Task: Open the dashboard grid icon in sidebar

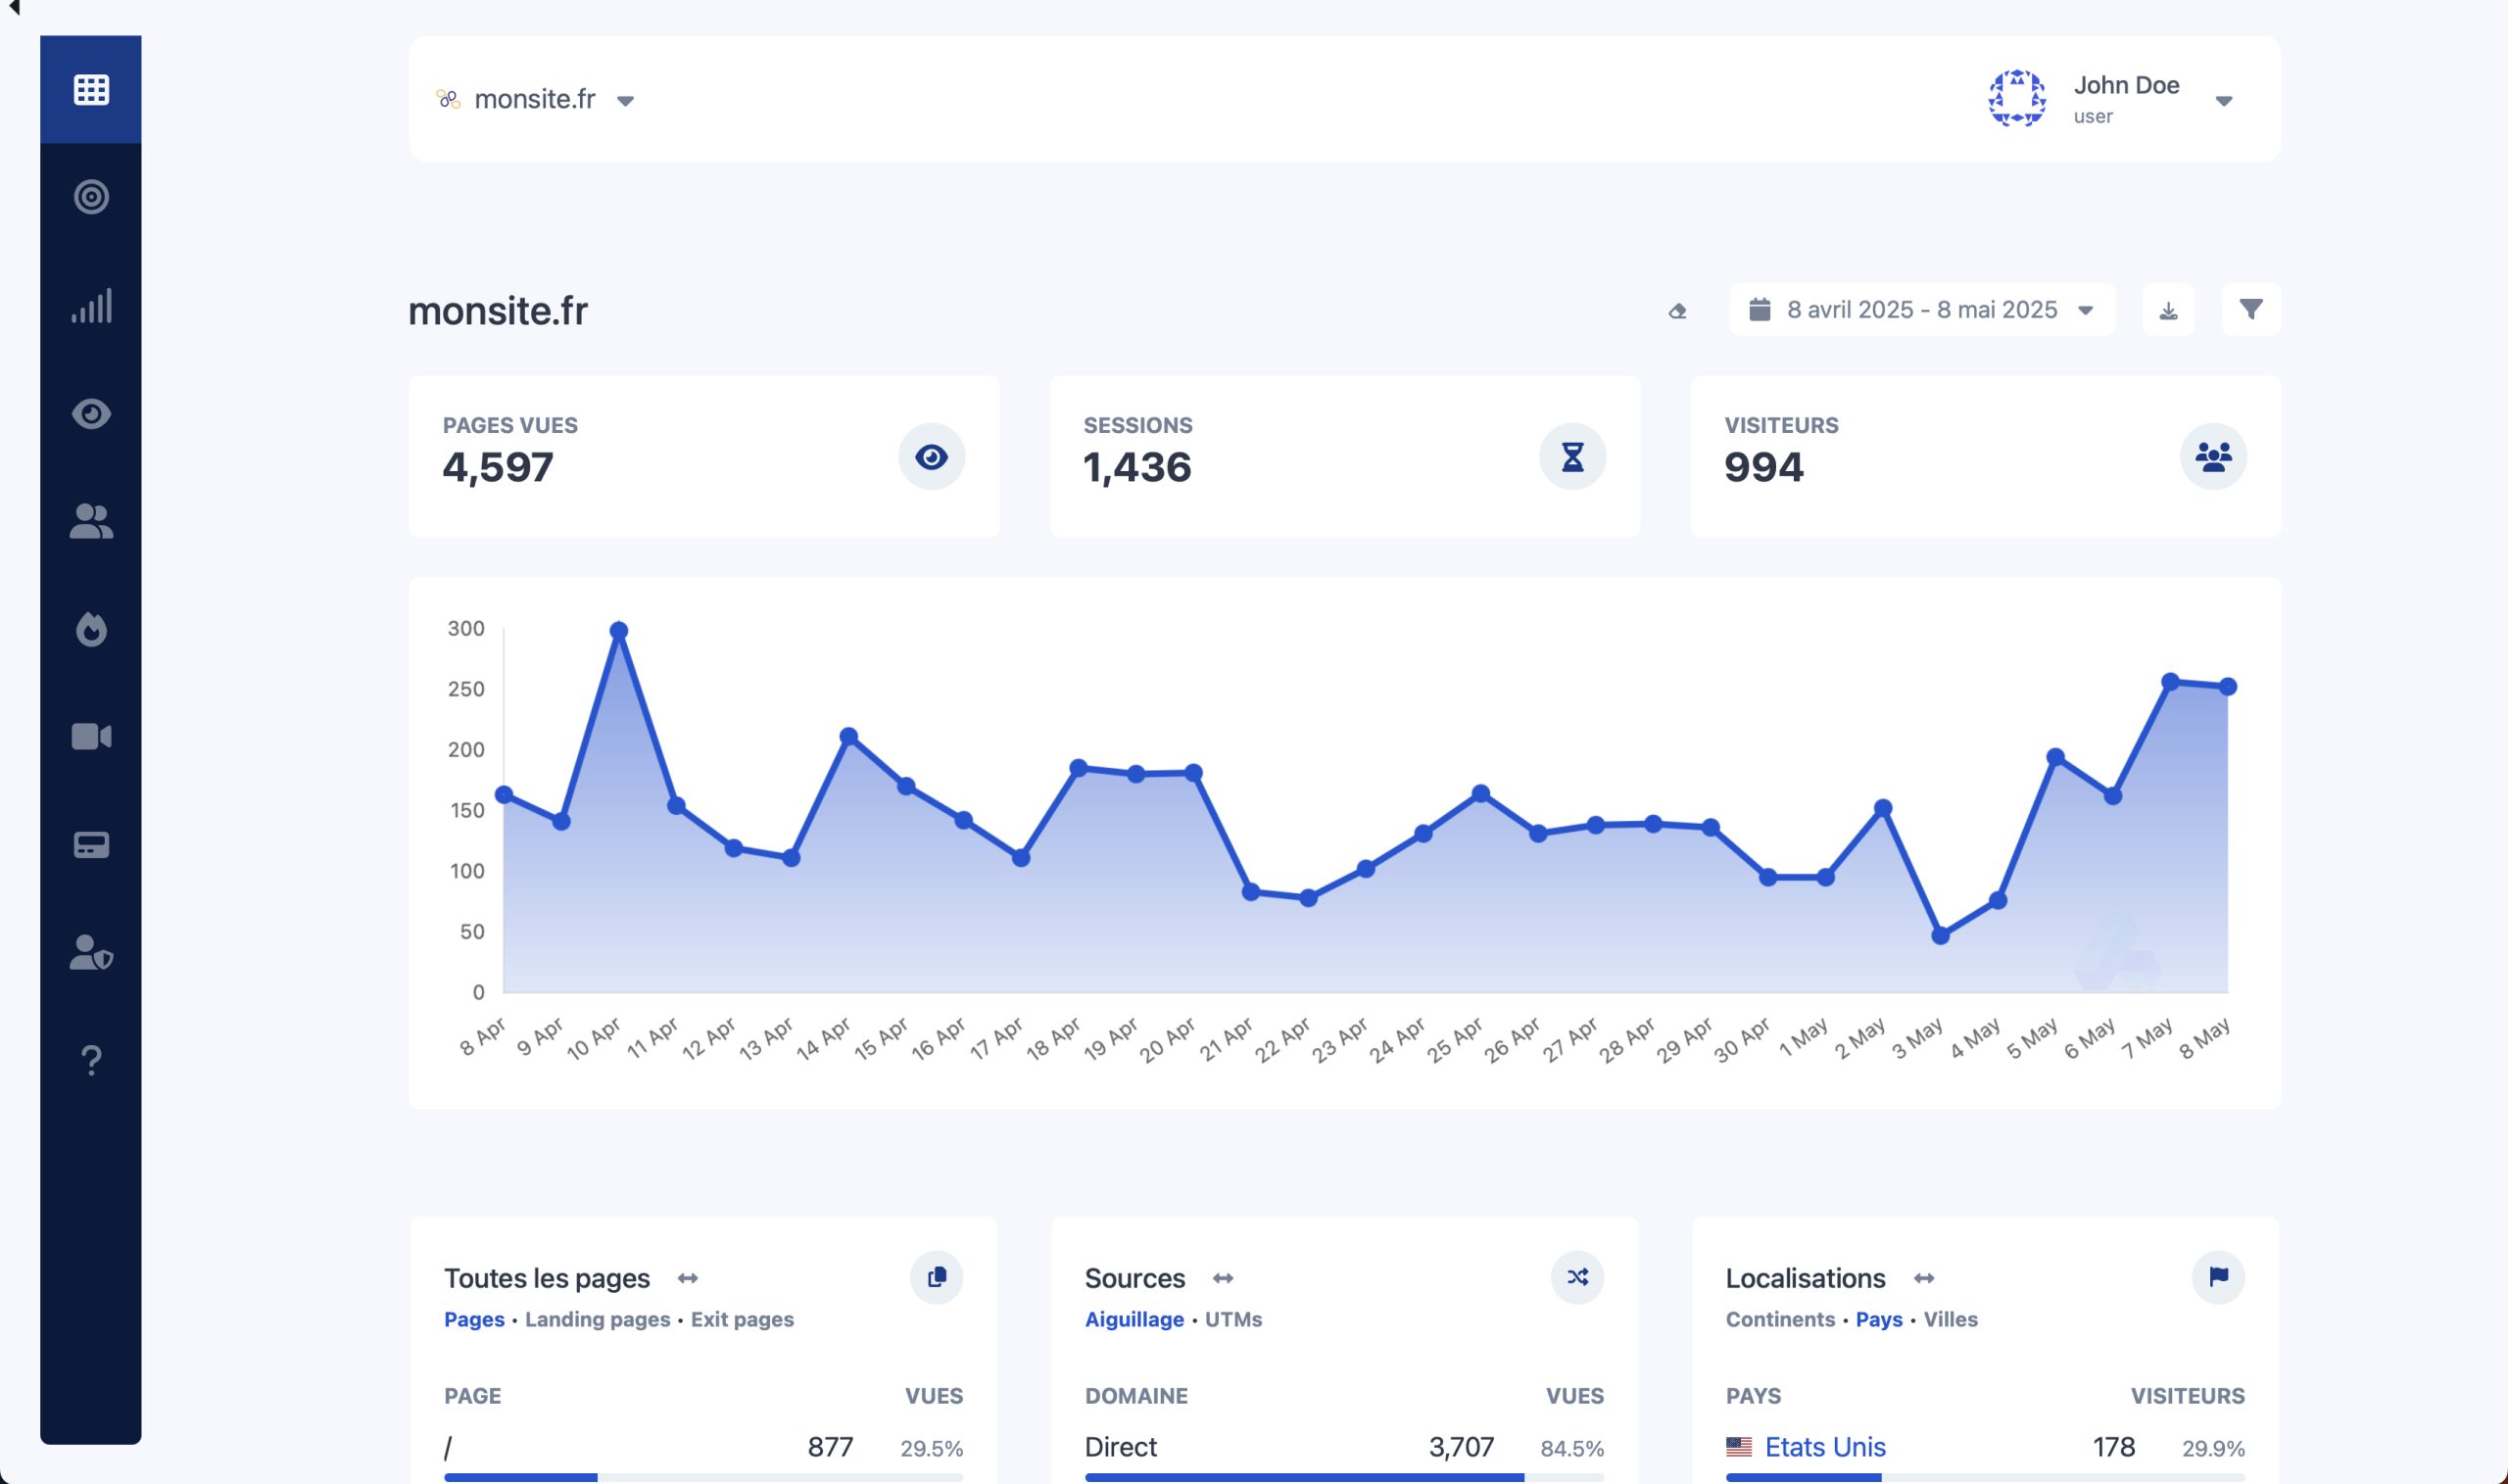Action: [91, 90]
